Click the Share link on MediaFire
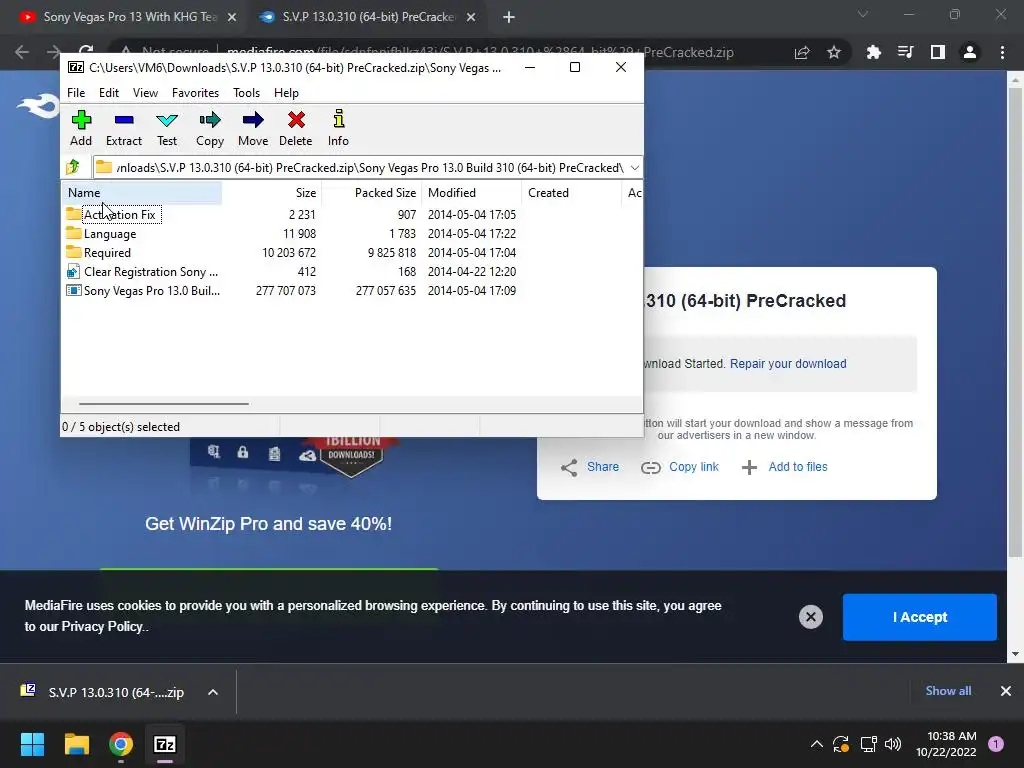Image resolution: width=1024 pixels, height=768 pixels. [590, 467]
